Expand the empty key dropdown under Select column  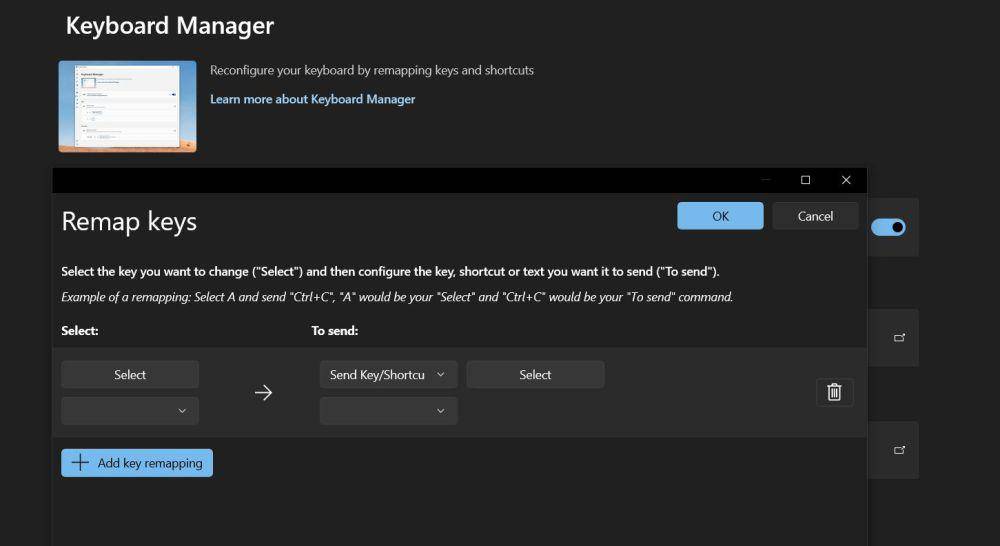pyautogui.click(x=130, y=411)
